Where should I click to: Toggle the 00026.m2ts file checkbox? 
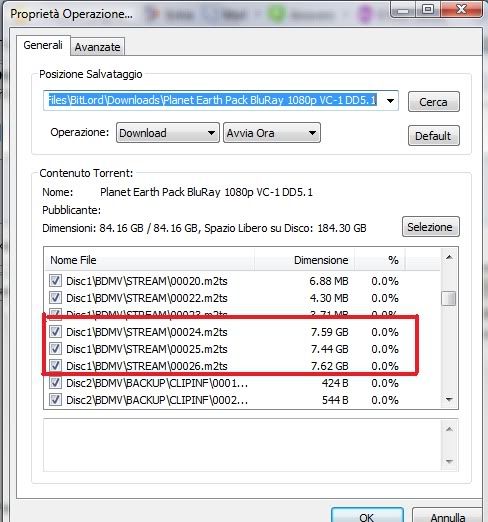[55, 366]
